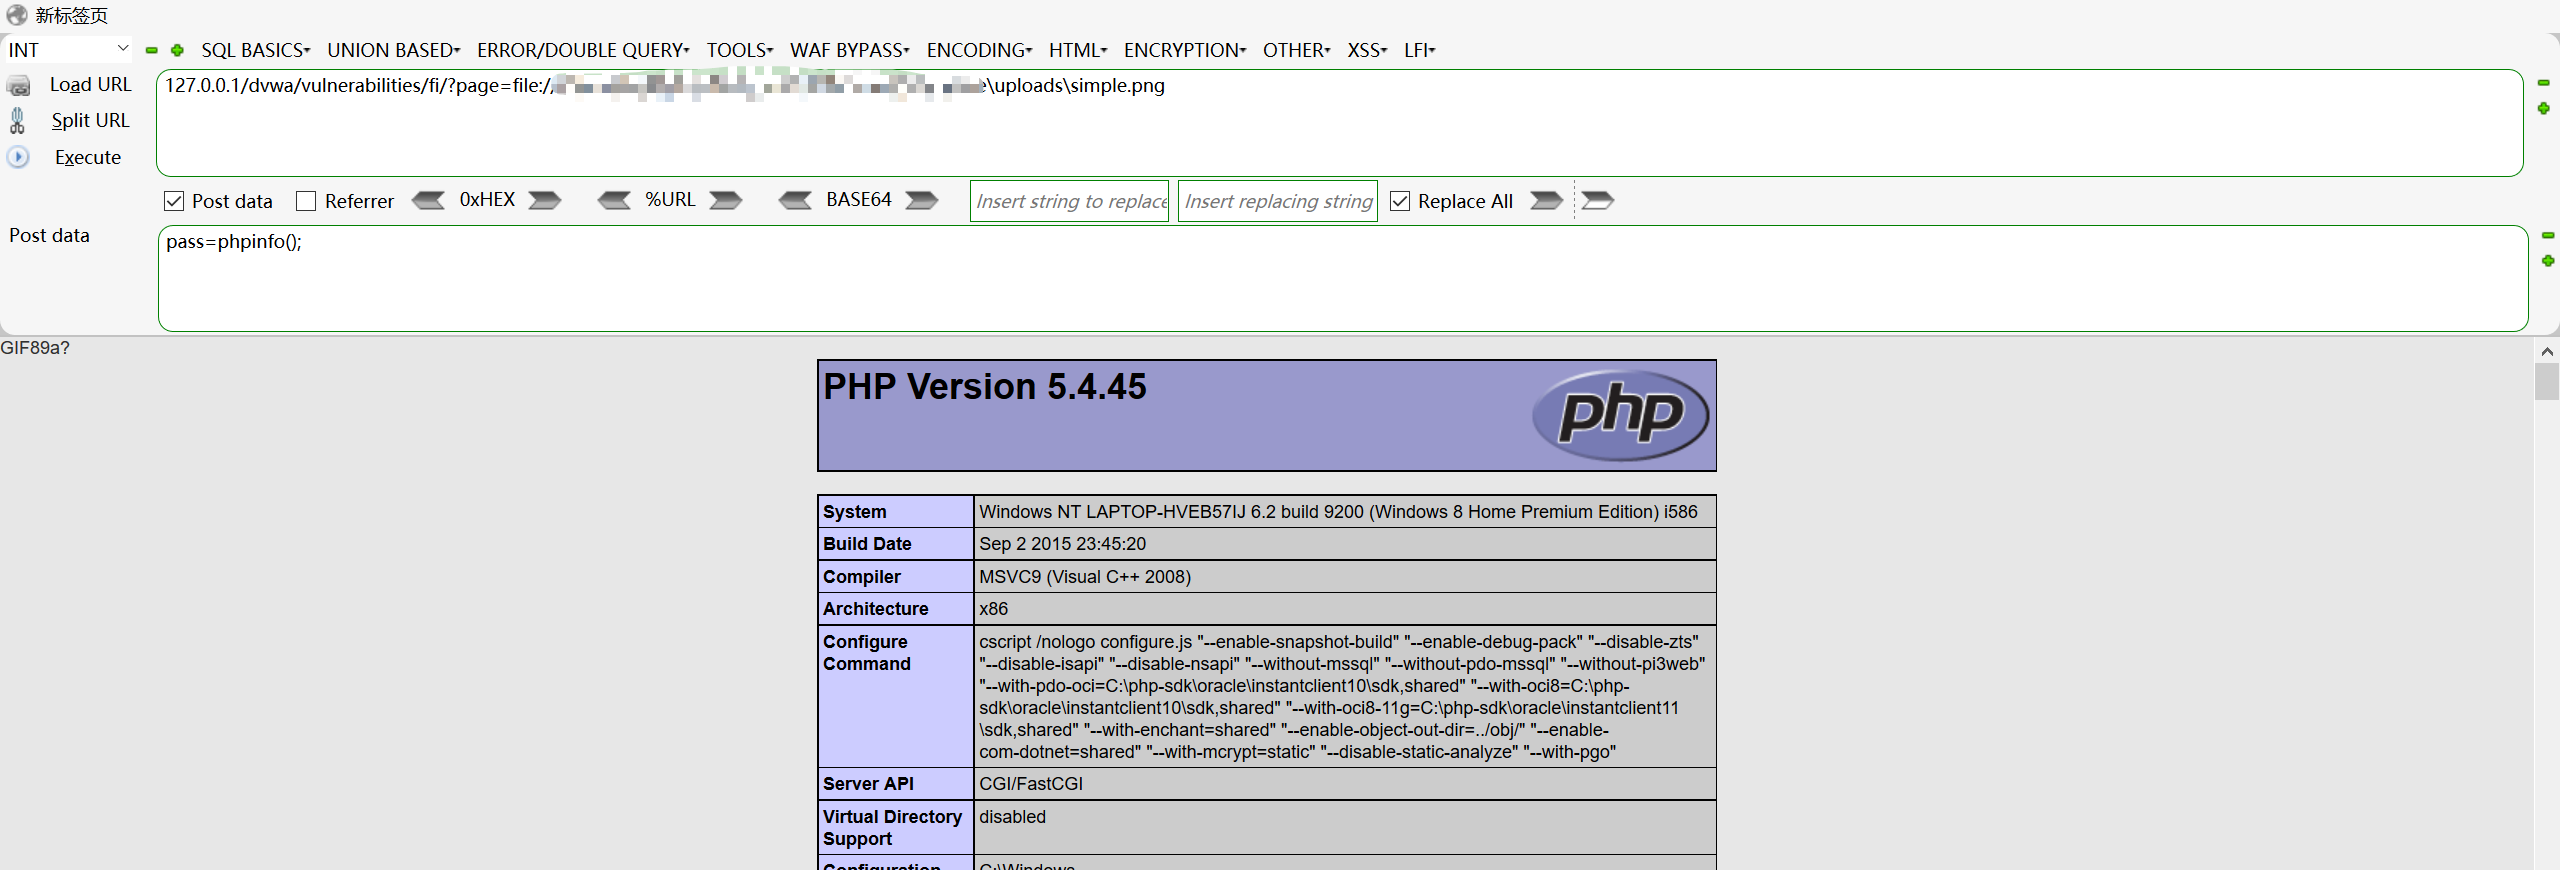The image size is (2560, 870).
Task: Open the WAF BYPASS menu
Action: pyautogui.click(x=849, y=50)
